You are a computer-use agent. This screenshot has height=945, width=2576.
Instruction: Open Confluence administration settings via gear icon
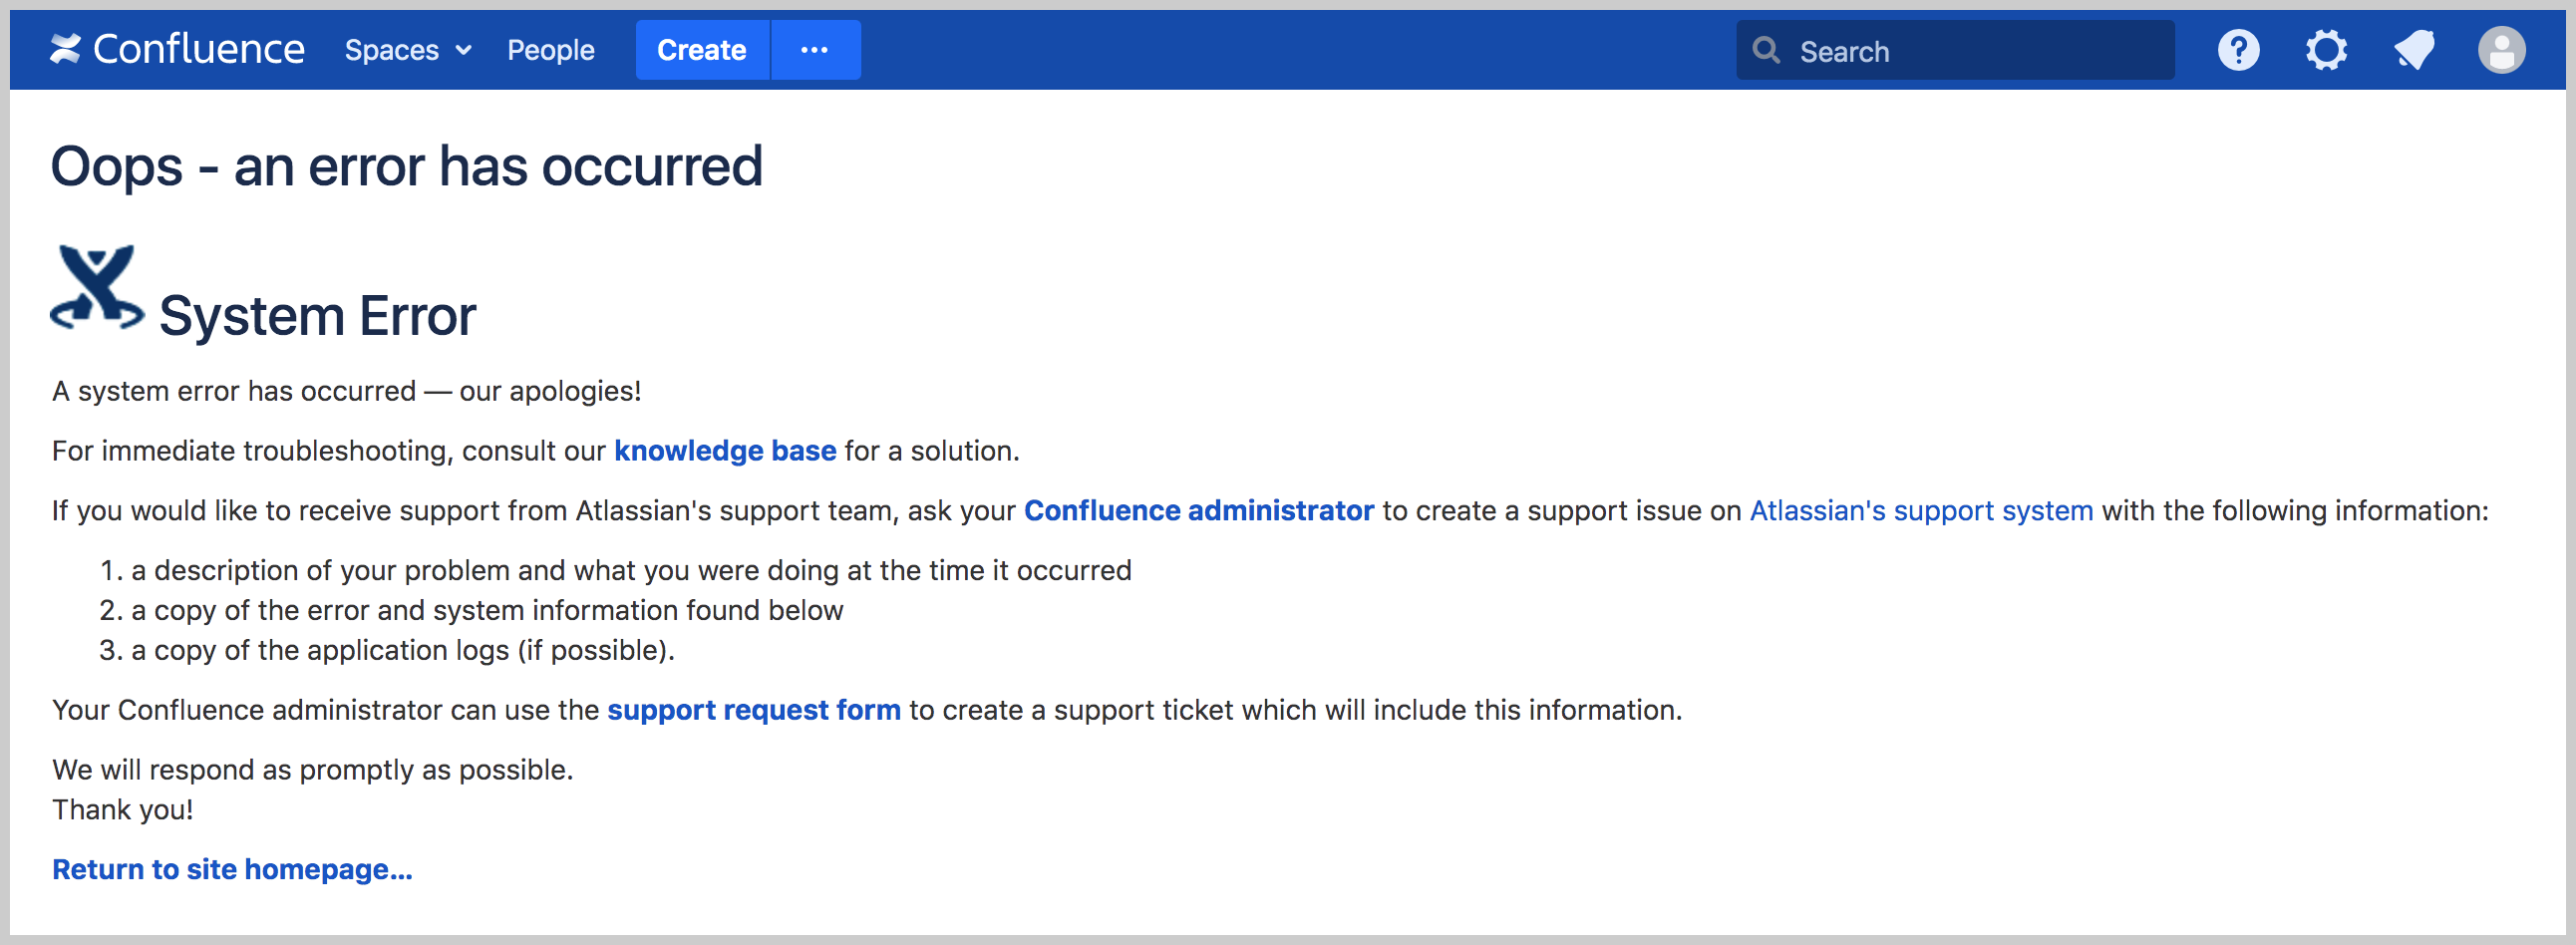2326,49
